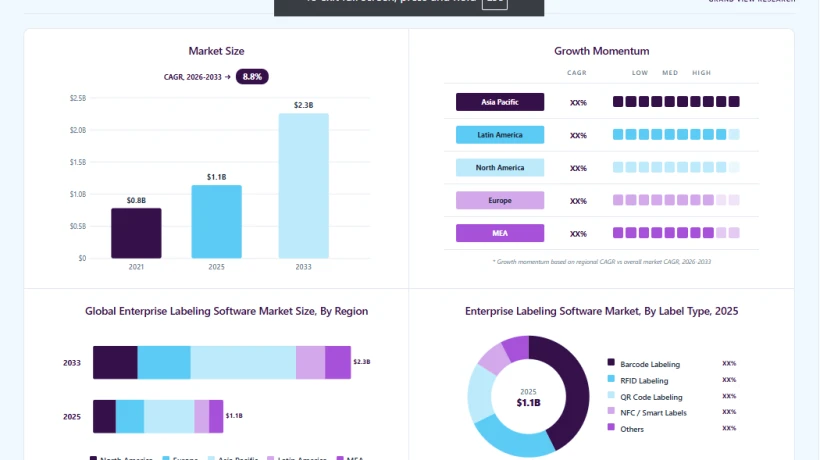Click the "Market Size" chart title
The width and height of the screenshot is (820, 460).
pos(216,51)
